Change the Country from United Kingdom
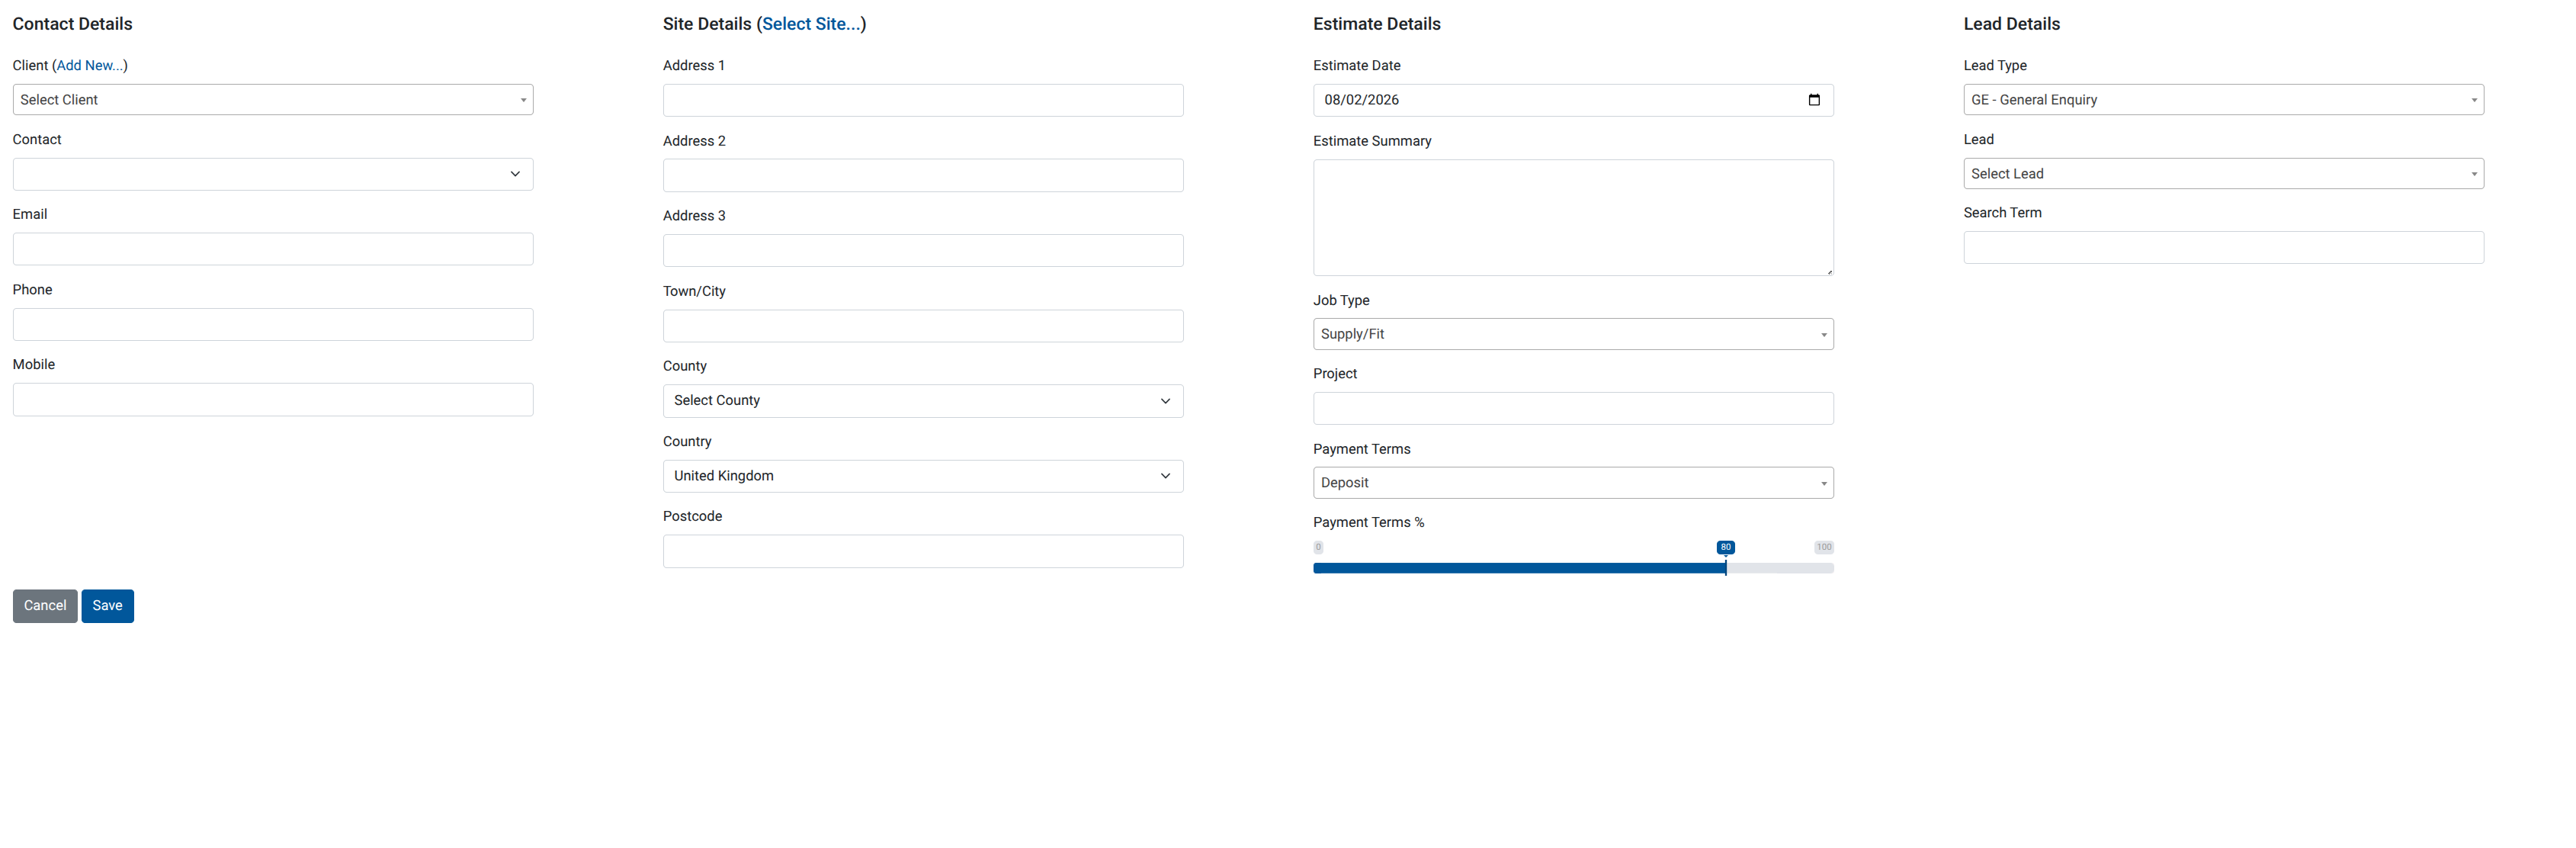Image resolution: width=2576 pixels, height=848 pixels. [922, 476]
